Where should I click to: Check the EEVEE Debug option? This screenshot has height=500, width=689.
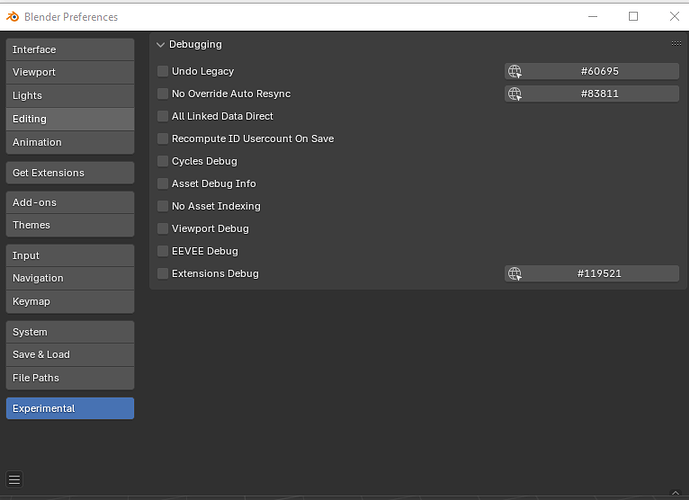pyautogui.click(x=163, y=251)
